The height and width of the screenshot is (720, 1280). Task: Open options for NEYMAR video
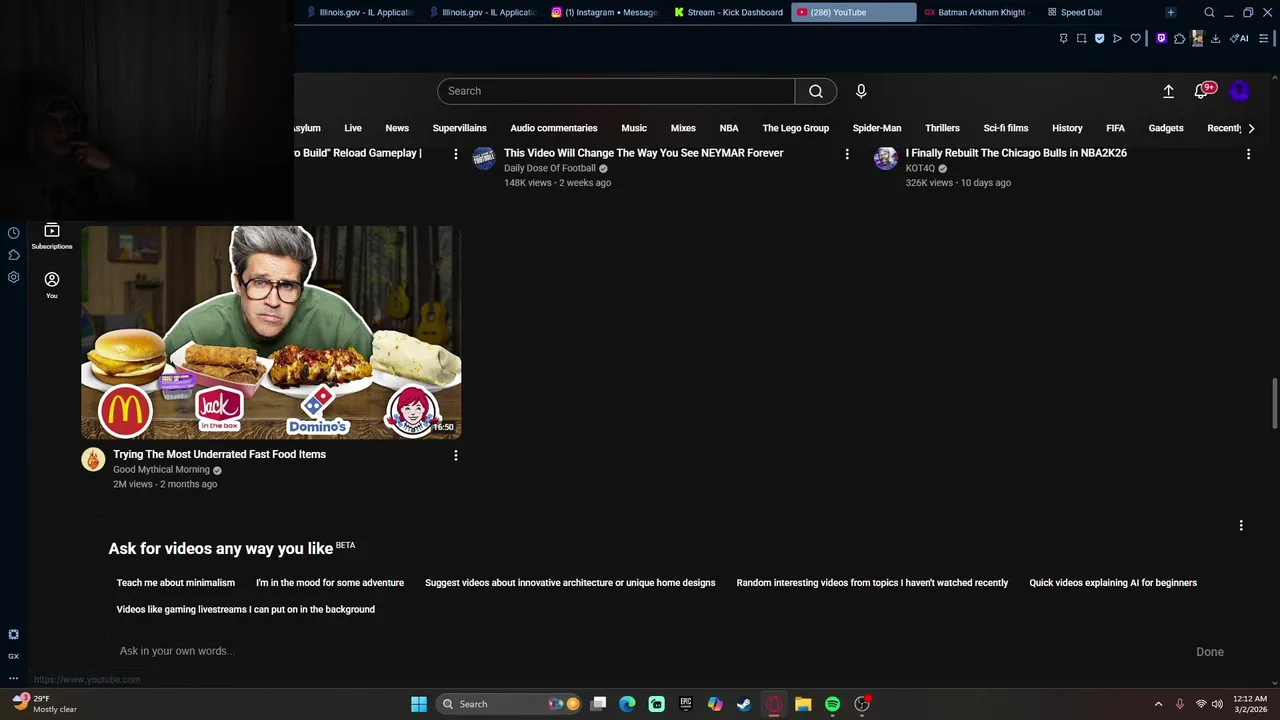[x=847, y=154]
